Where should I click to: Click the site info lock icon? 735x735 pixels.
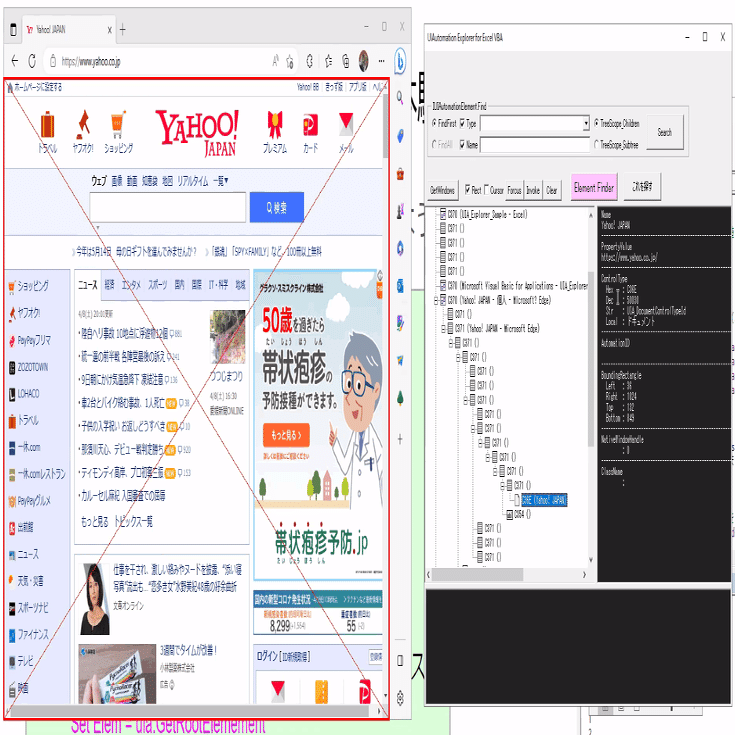(x=53, y=61)
